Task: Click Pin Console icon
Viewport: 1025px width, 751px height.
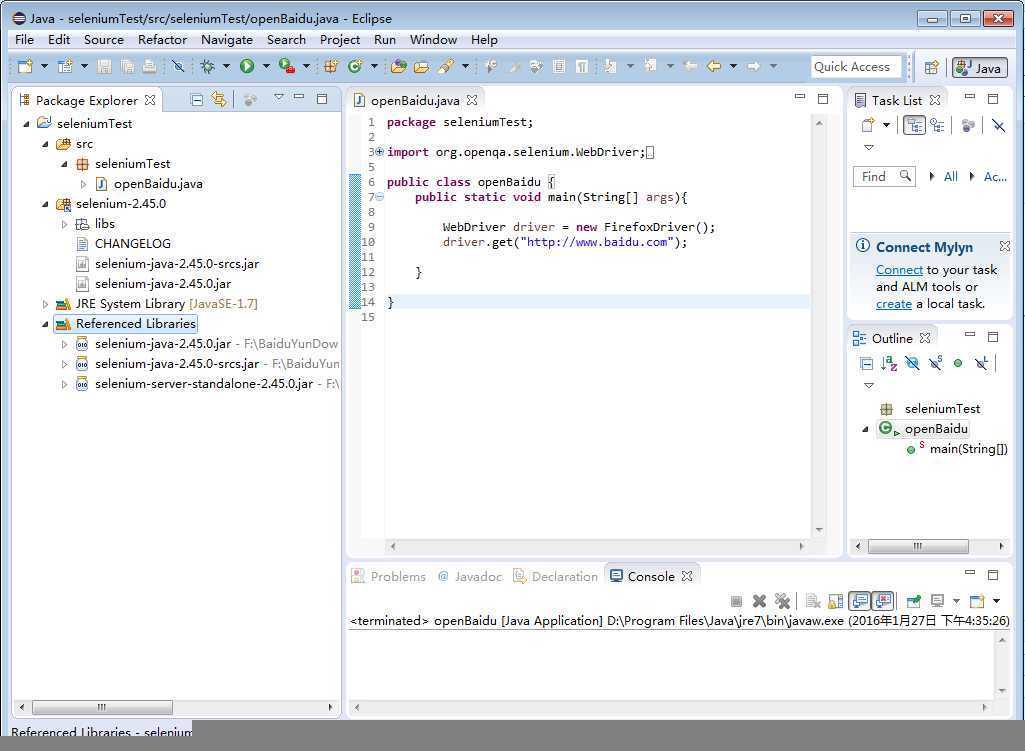Action: click(x=914, y=601)
